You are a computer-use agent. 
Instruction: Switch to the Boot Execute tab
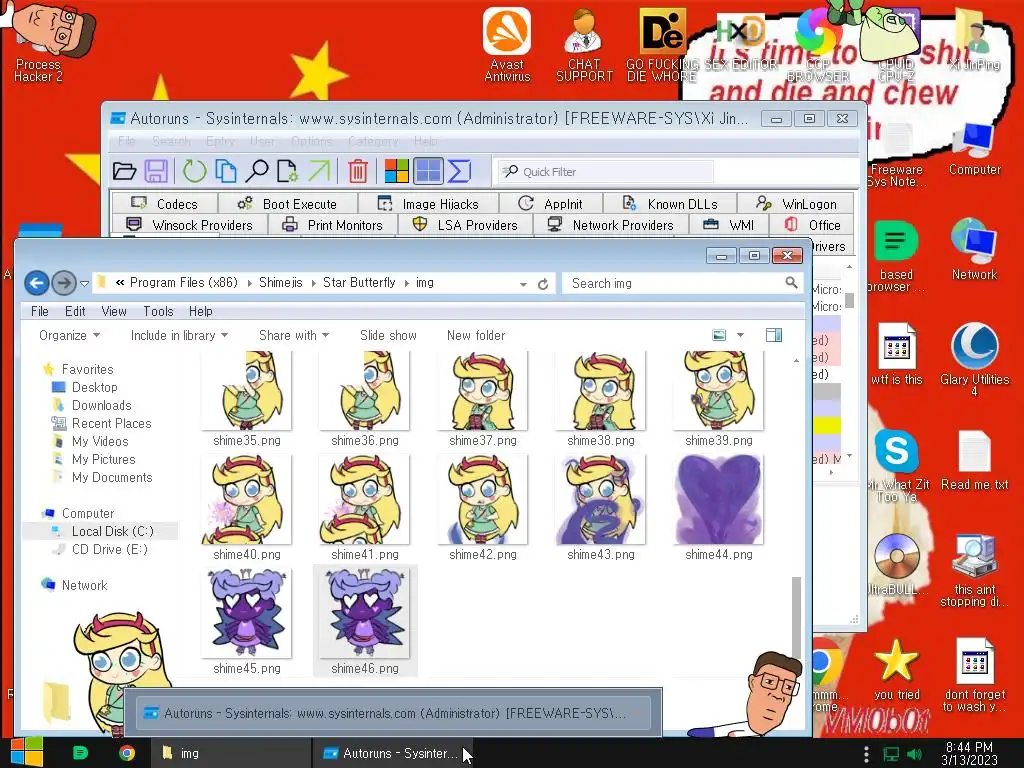coord(287,204)
